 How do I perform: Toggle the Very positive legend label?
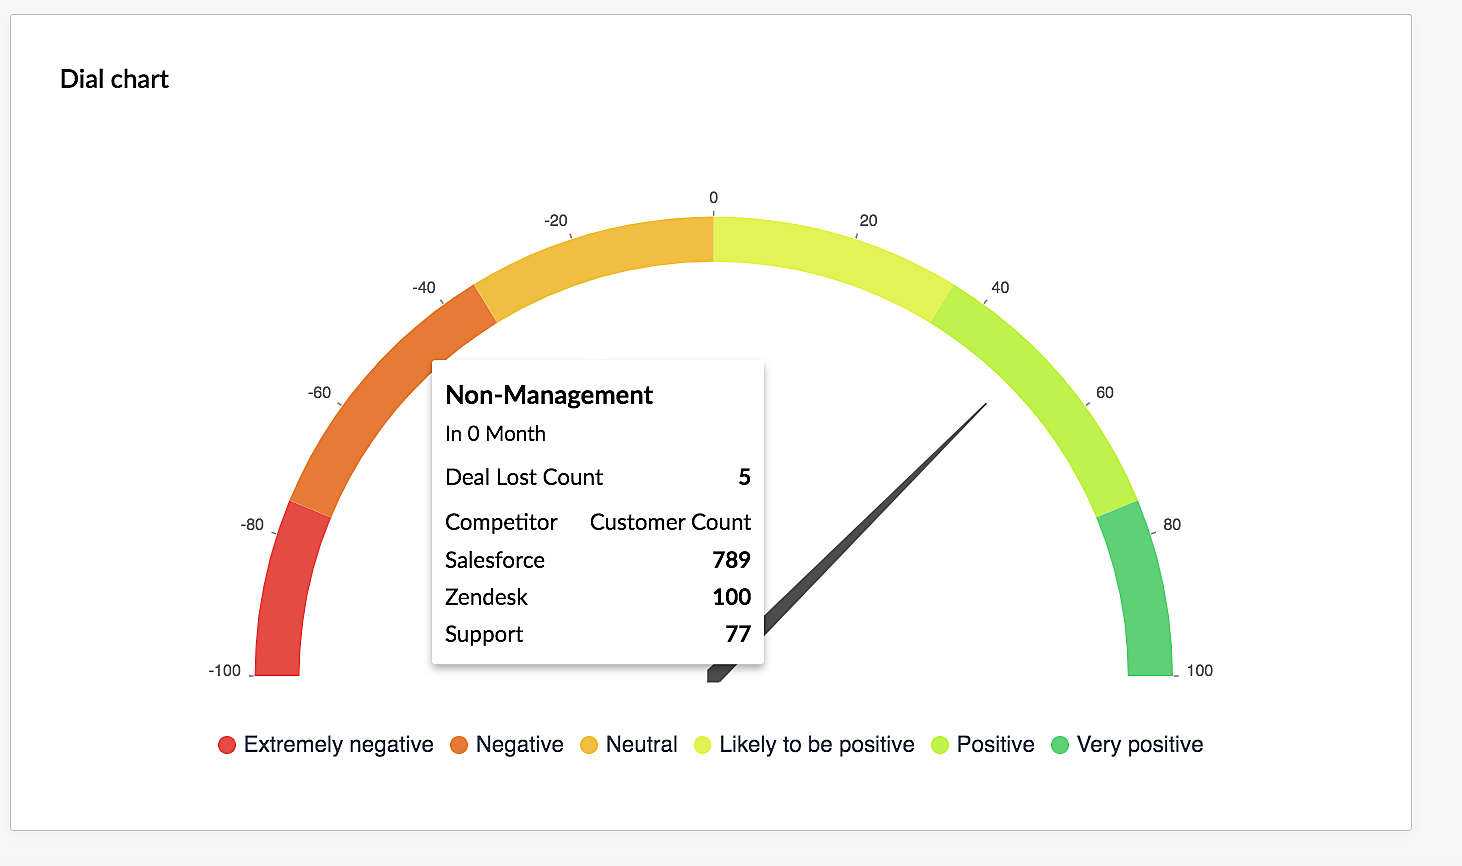[1139, 745]
